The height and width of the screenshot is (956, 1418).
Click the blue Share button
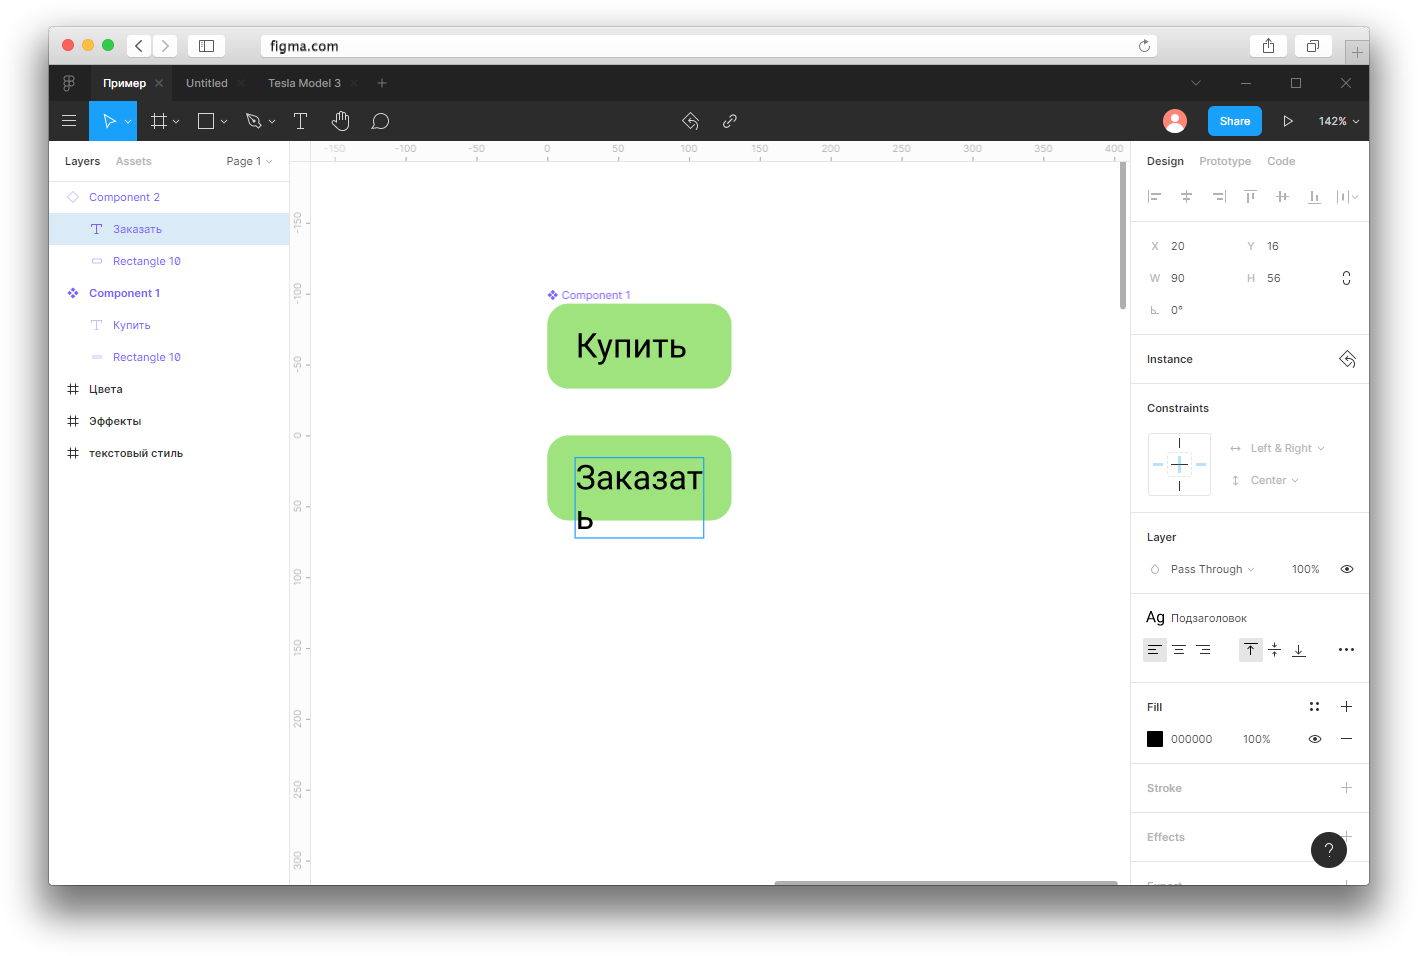click(x=1235, y=121)
